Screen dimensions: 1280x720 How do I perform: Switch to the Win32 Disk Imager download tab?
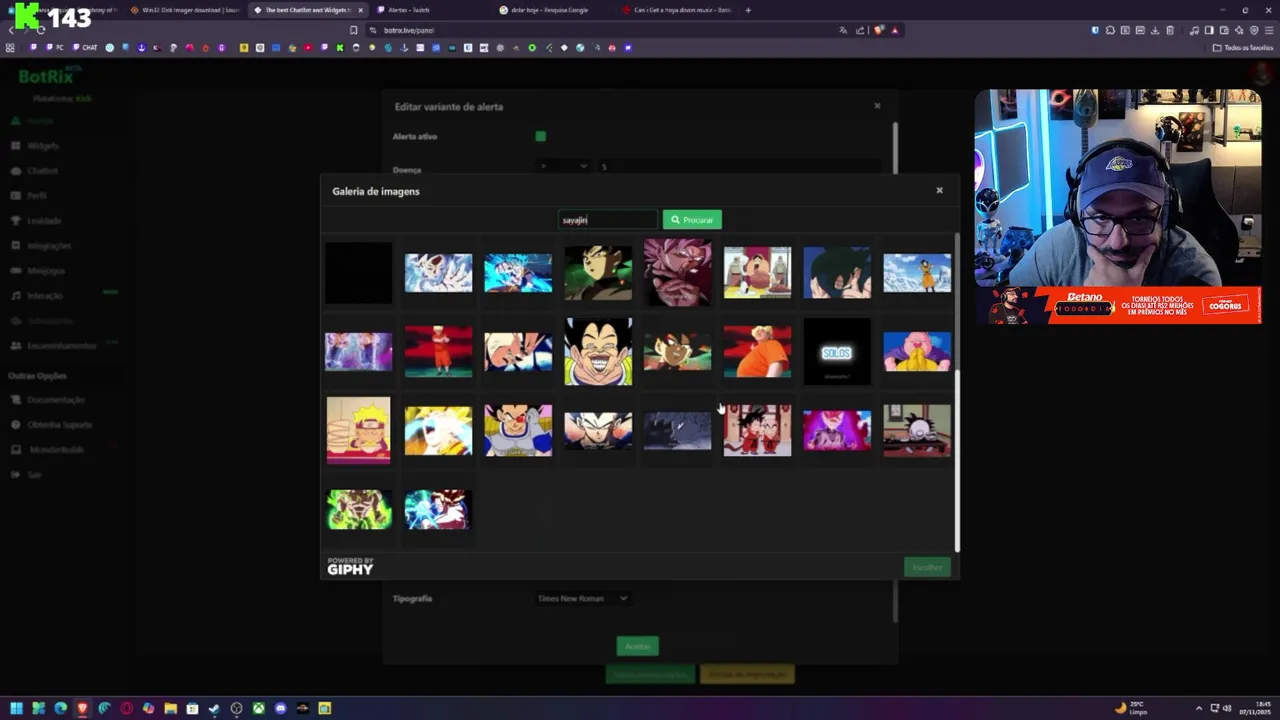click(x=185, y=10)
